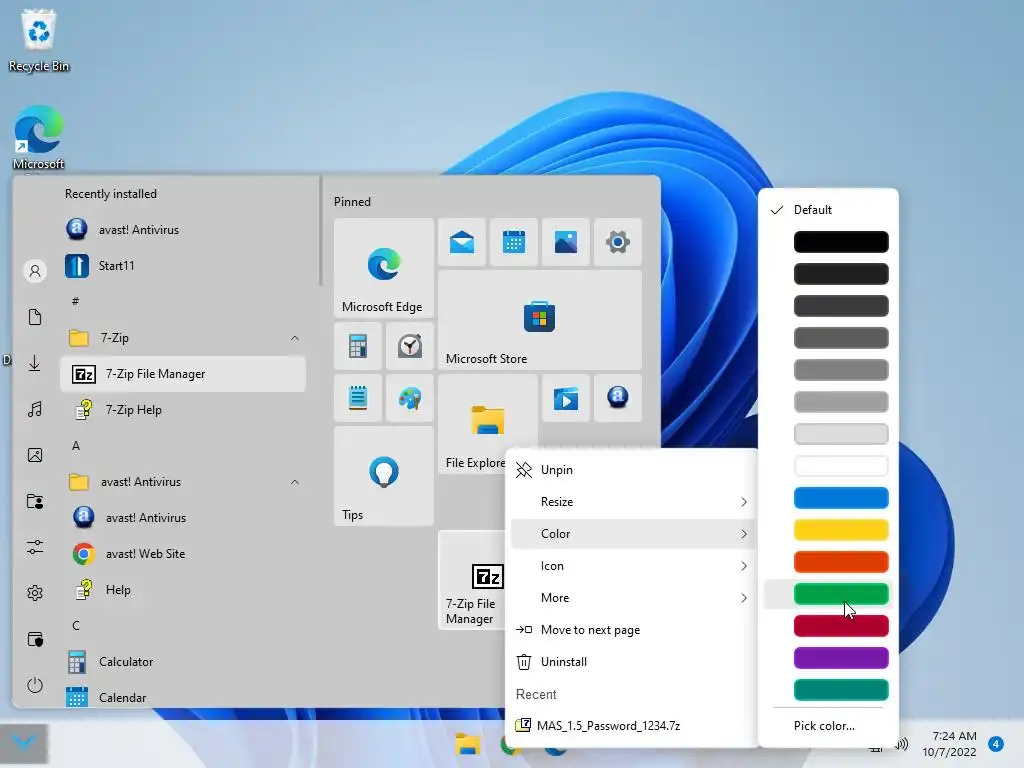This screenshot has height=768, width=1024.
Task: Pick the blue color swatch
Action: [841, 498]
